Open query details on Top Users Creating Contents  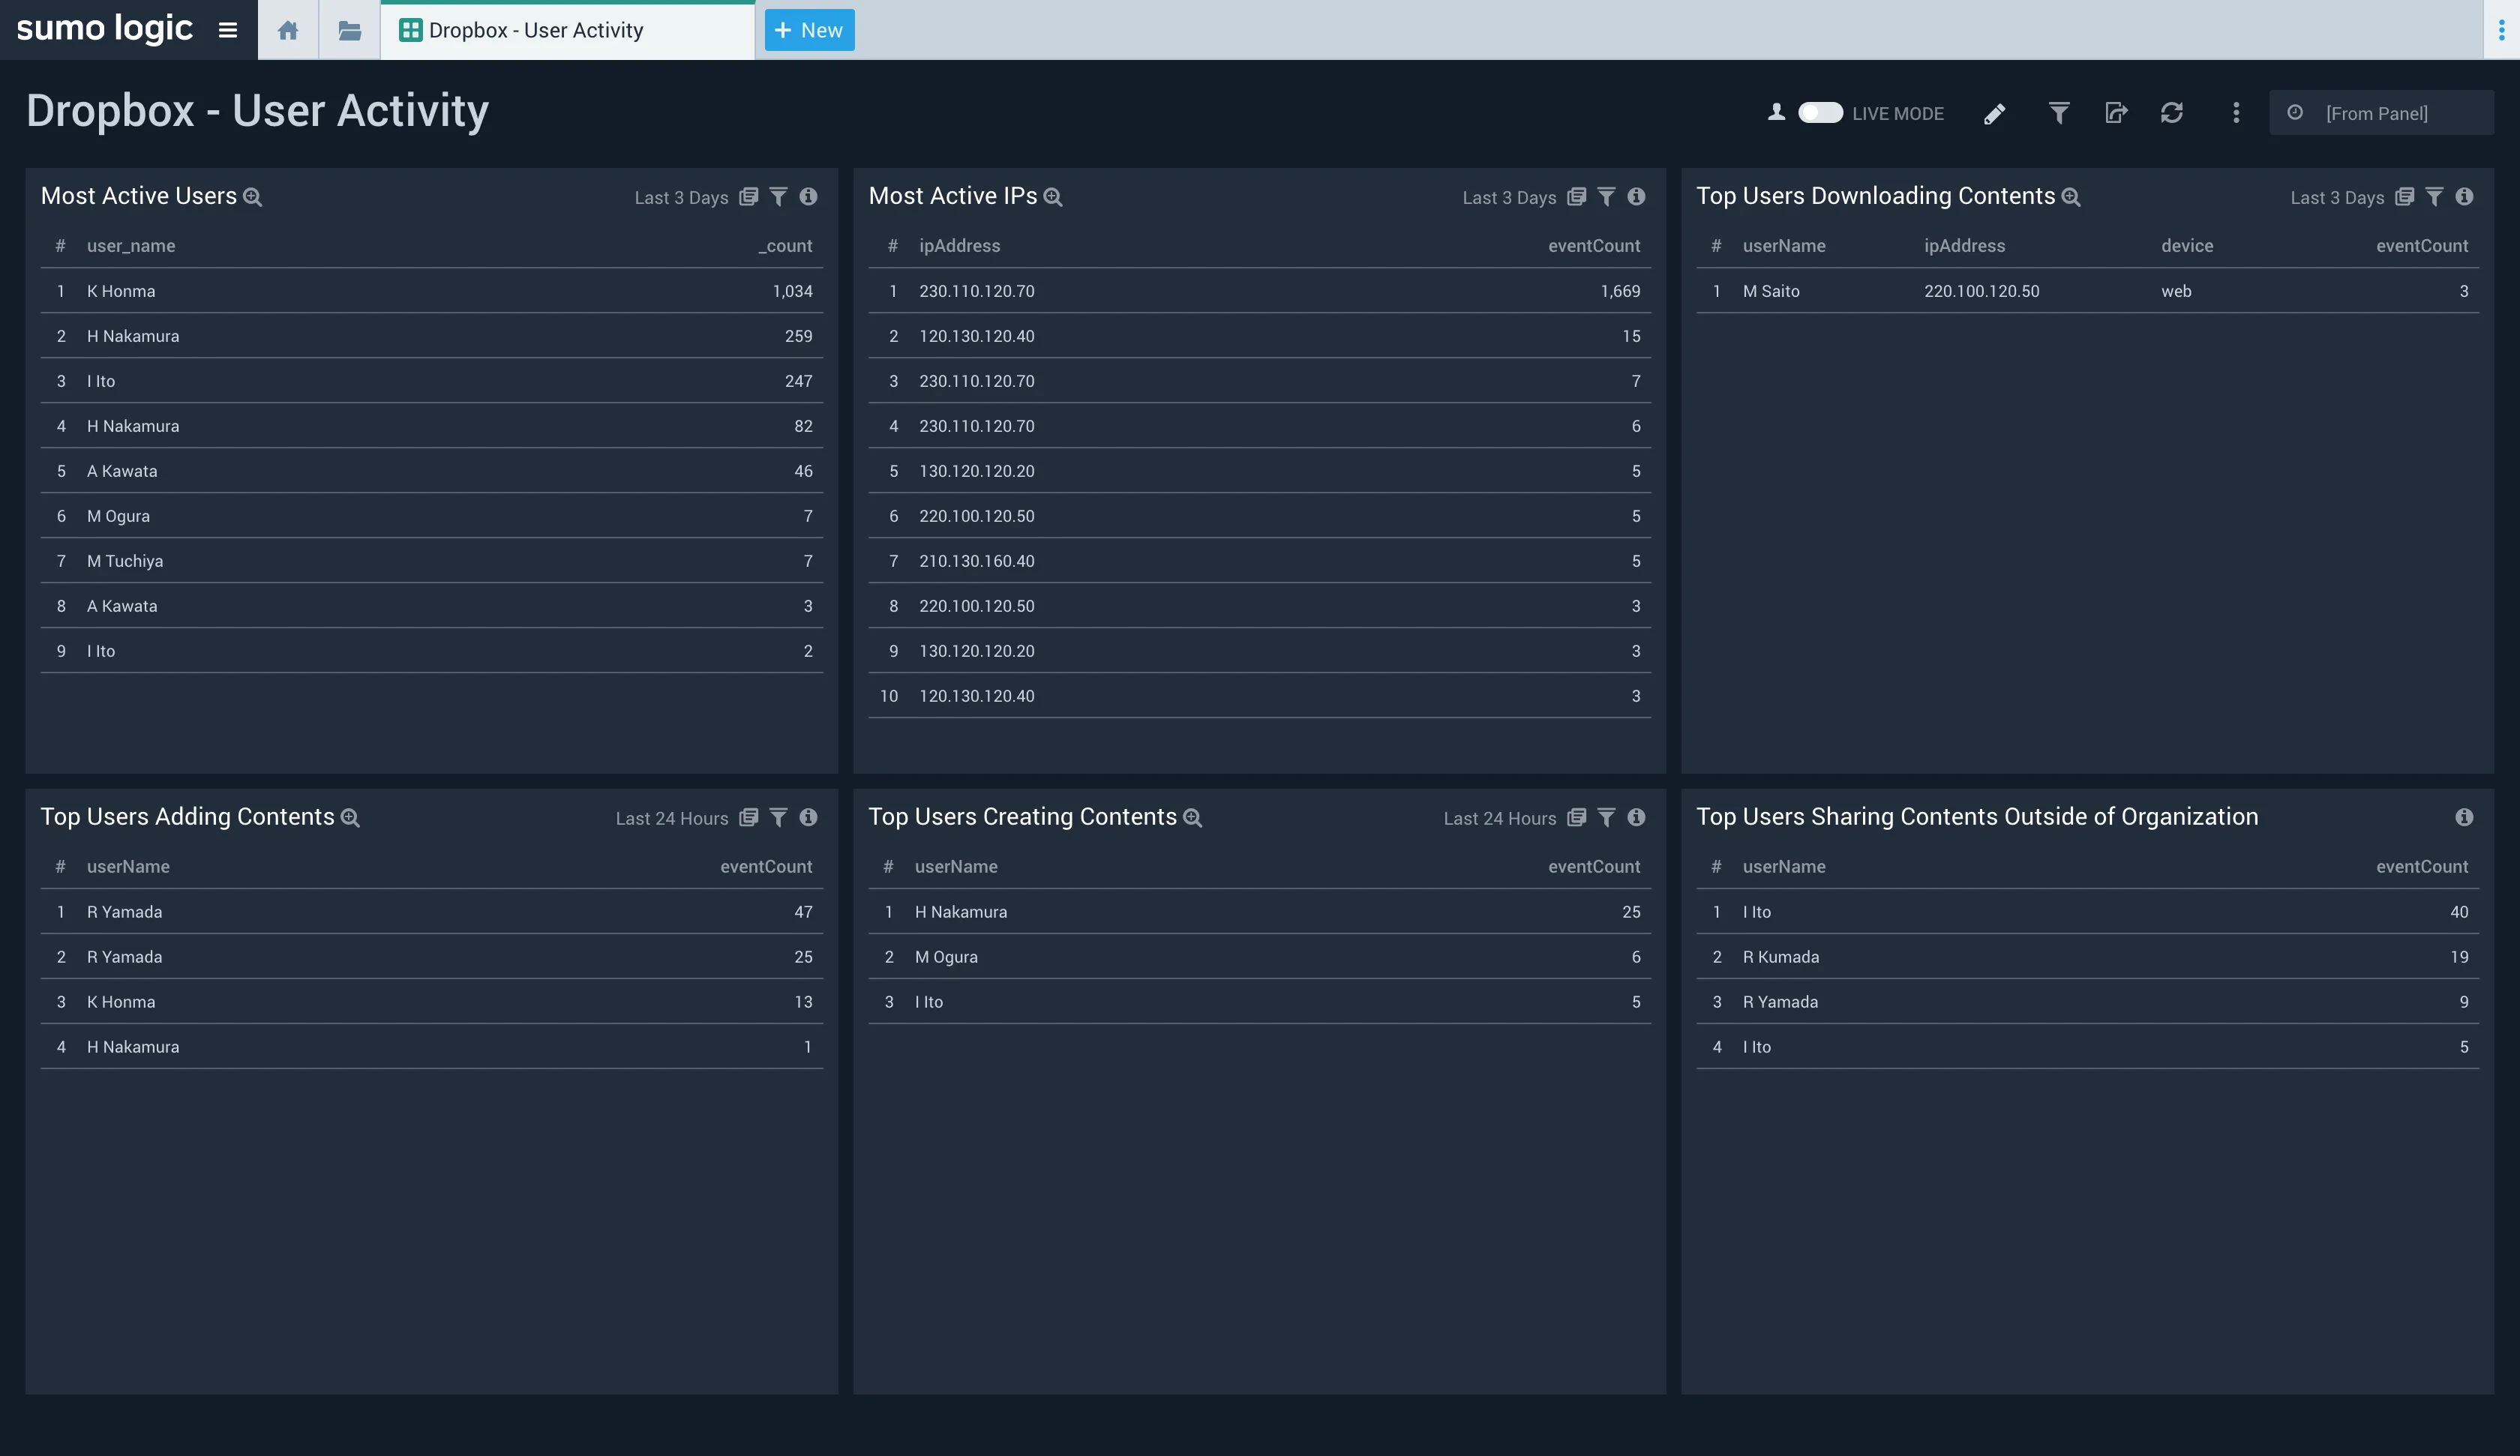(1576, 818)
